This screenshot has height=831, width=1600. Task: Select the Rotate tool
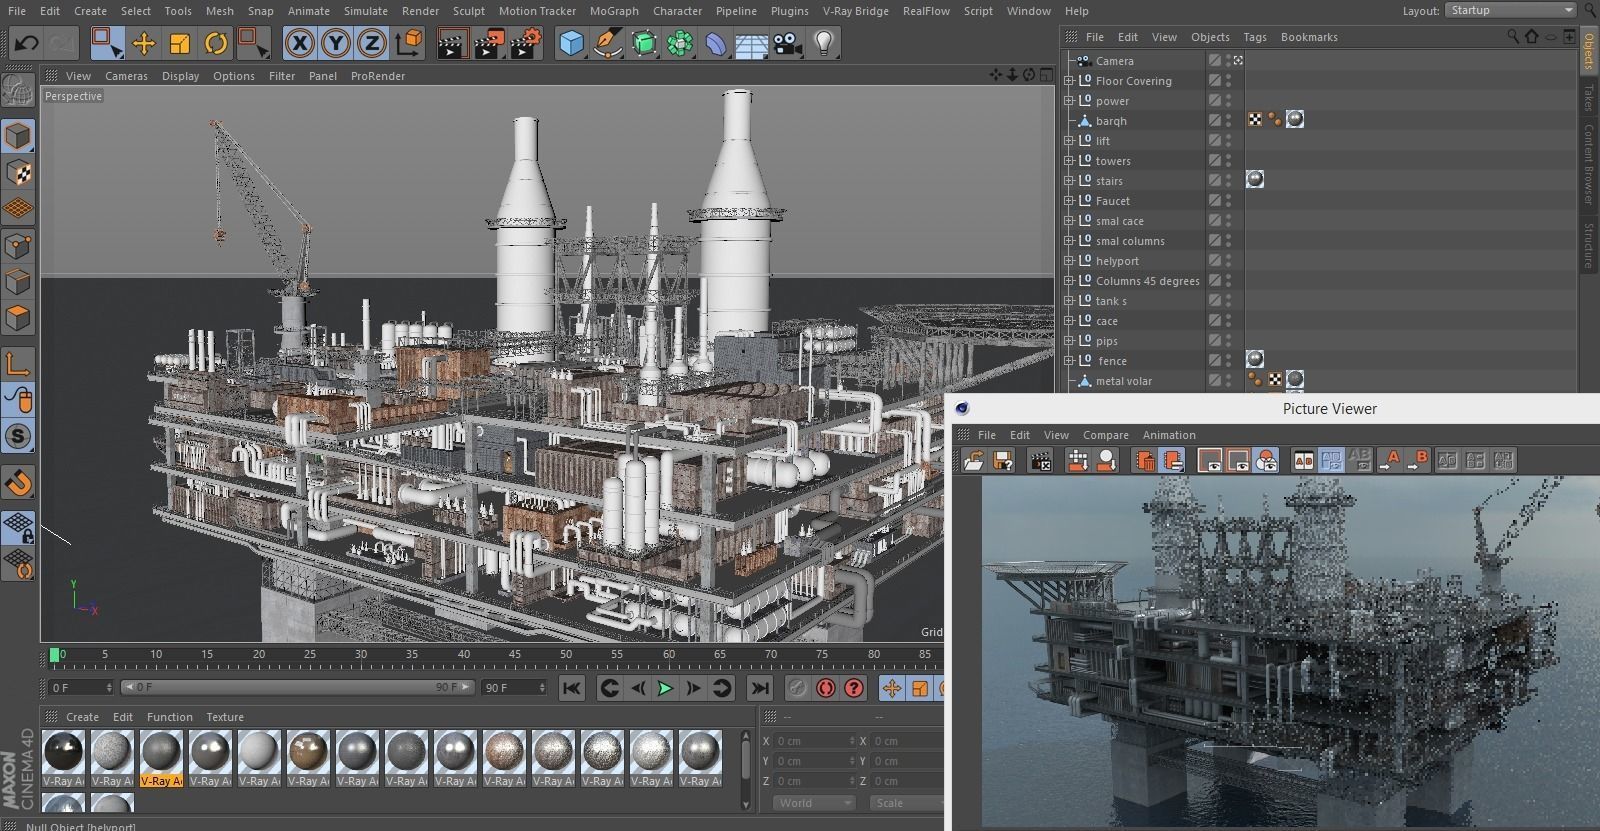point(215,43)
